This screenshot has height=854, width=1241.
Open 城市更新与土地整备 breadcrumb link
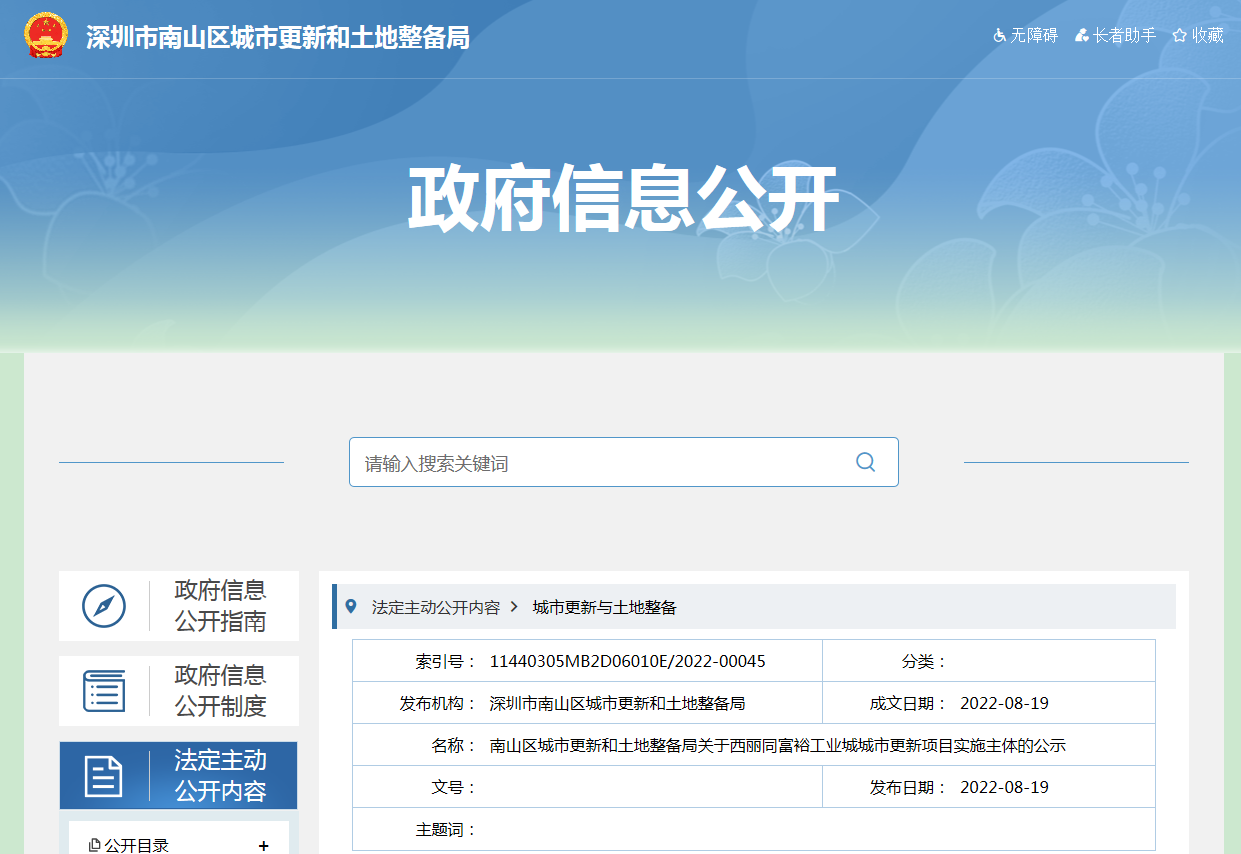pos(604,608)
